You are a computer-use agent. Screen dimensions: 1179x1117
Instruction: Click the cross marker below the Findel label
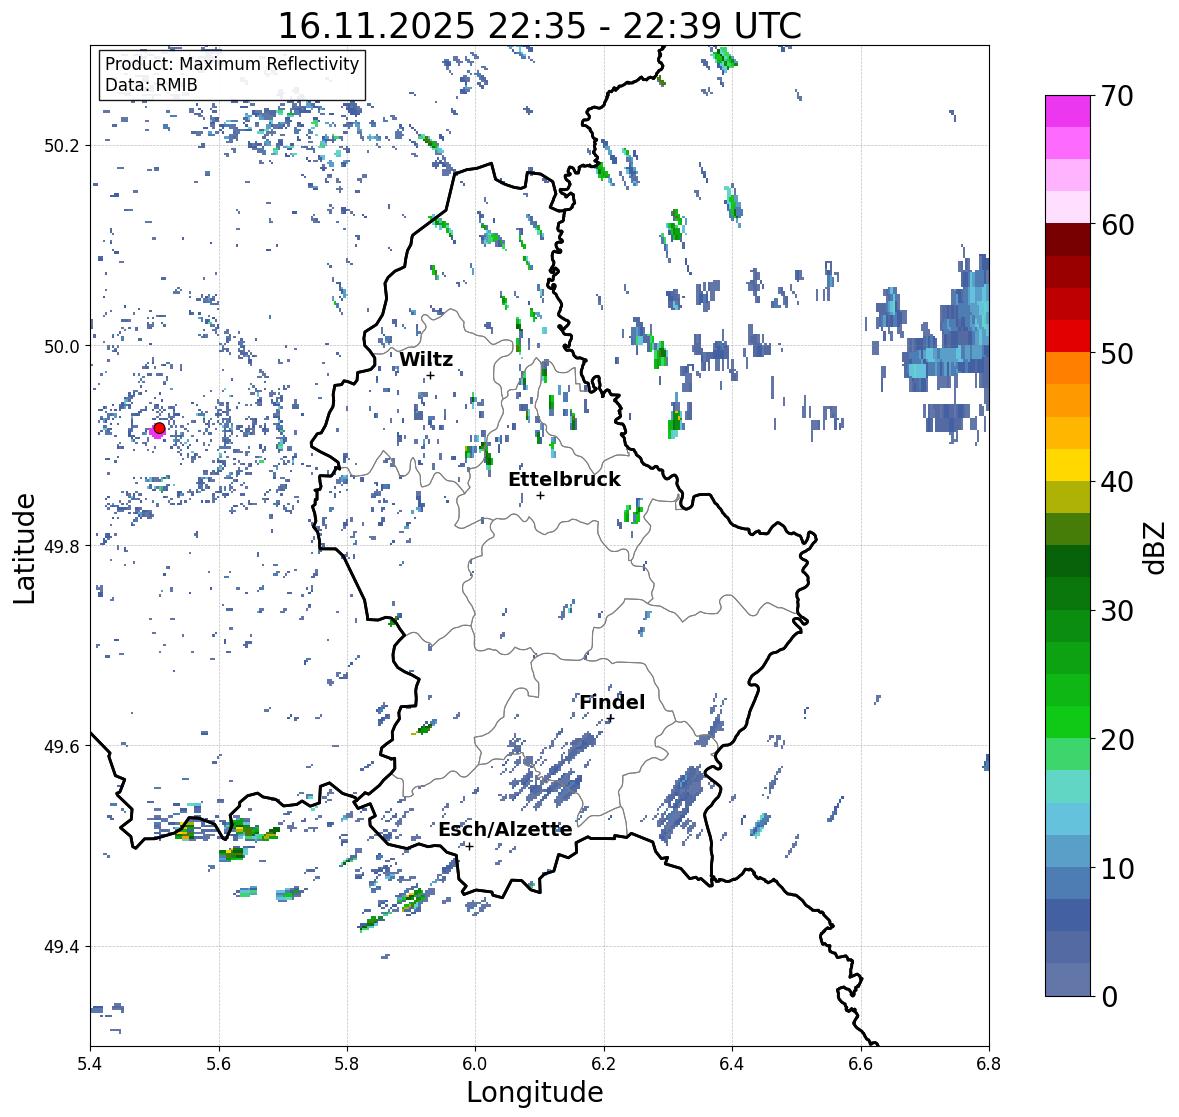point(611,718)
